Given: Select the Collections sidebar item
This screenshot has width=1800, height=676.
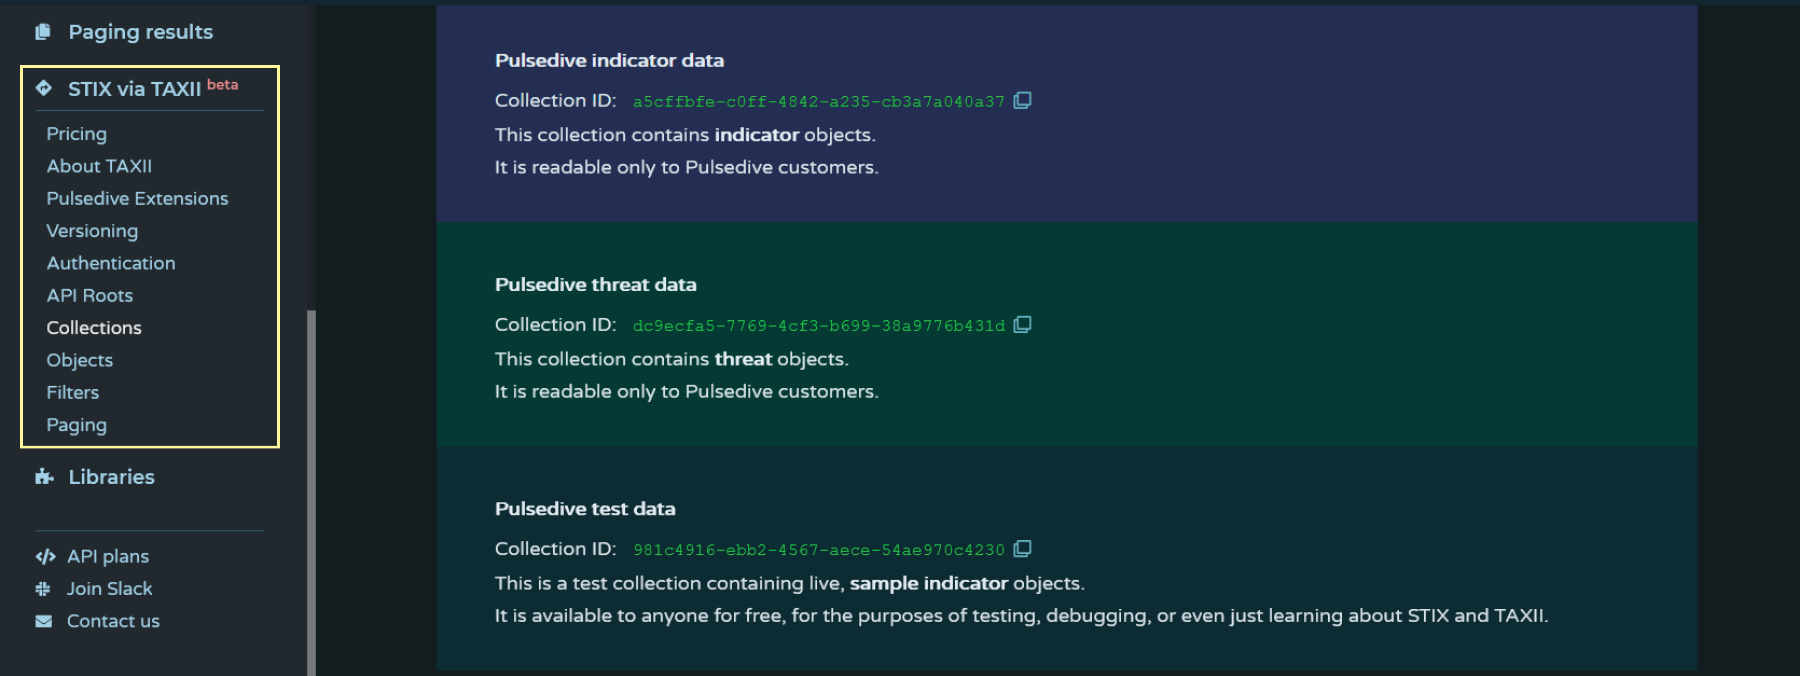Looking at the screenshot, I should [x=94, y=328].
